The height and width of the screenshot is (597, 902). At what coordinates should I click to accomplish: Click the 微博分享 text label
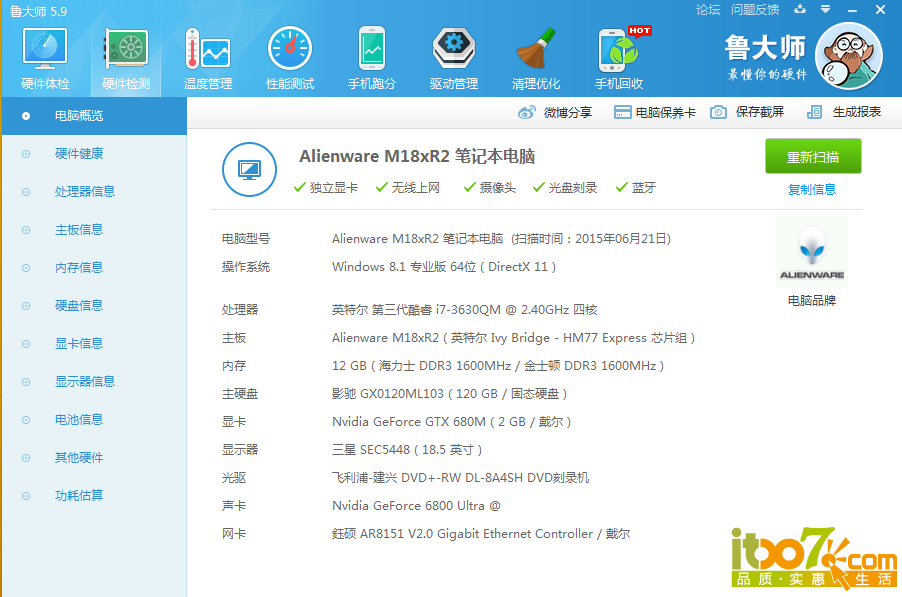[x=568, y=112]
